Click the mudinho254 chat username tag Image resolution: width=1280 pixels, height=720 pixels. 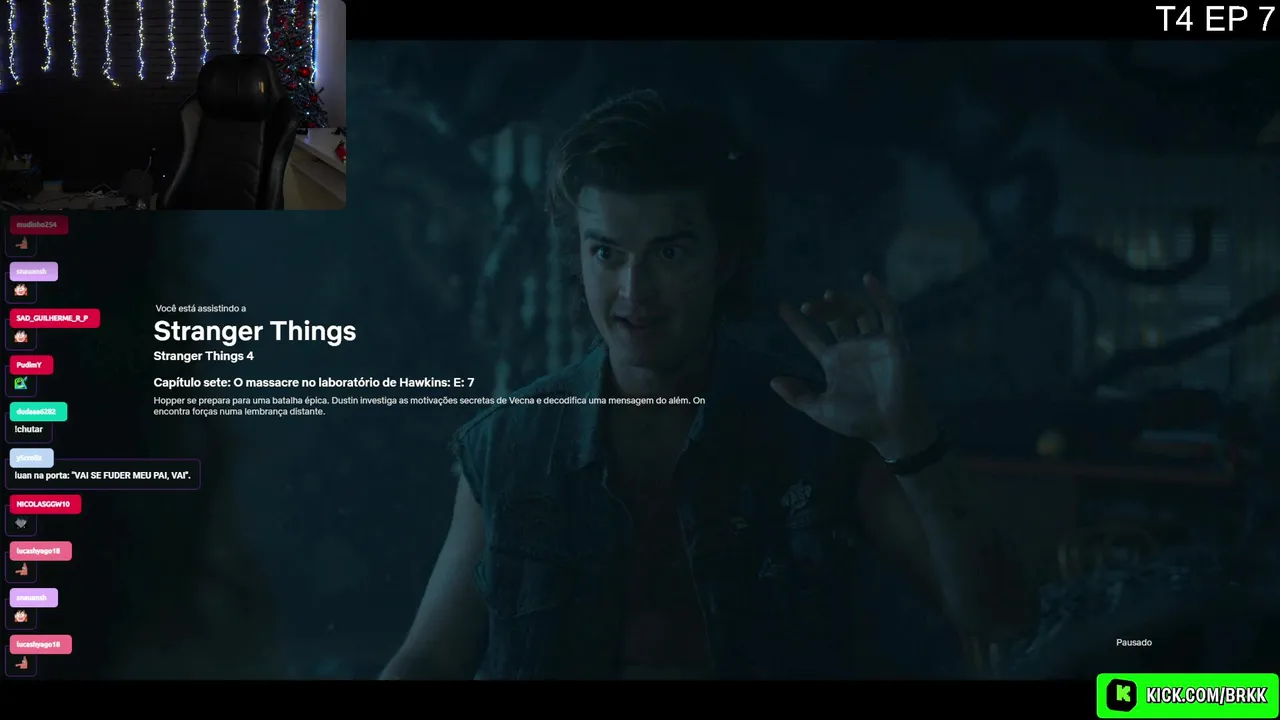coord(39,225)
